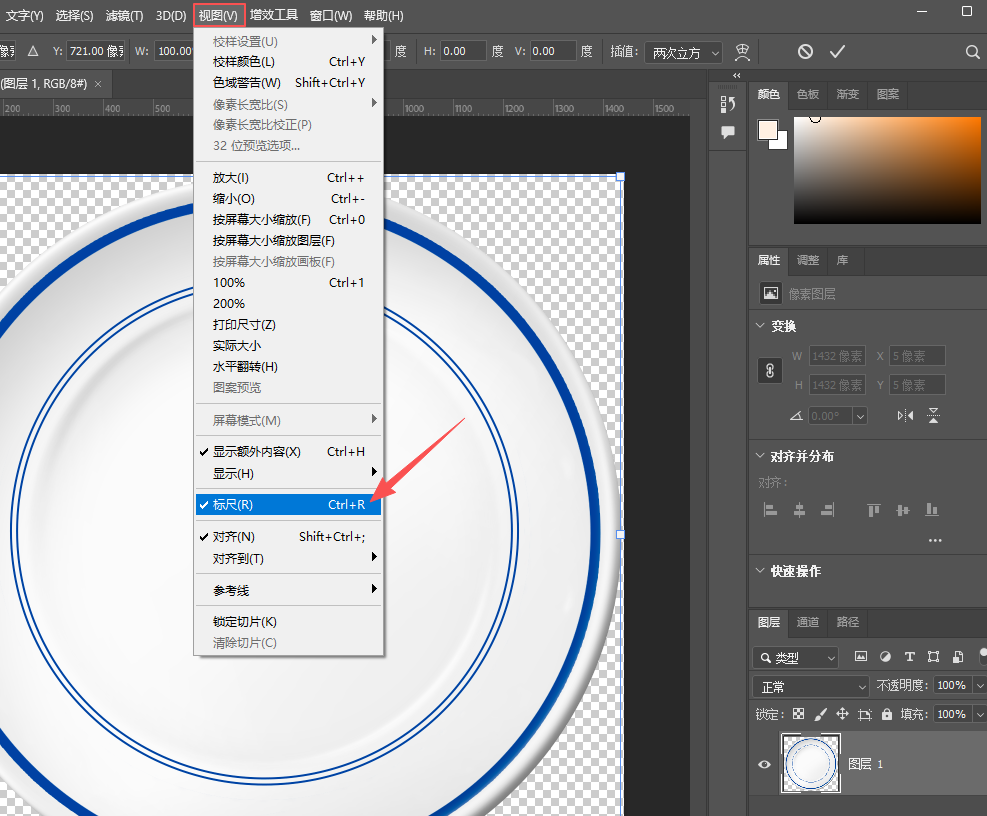The image size is (987, 816).
Task: Toggle visibility of 图层 1
Action: tap(765, 764)
